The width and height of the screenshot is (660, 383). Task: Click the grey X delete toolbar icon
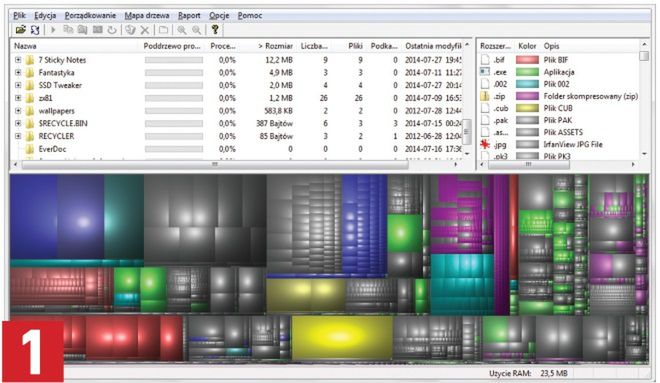click(x=145, y=30)
